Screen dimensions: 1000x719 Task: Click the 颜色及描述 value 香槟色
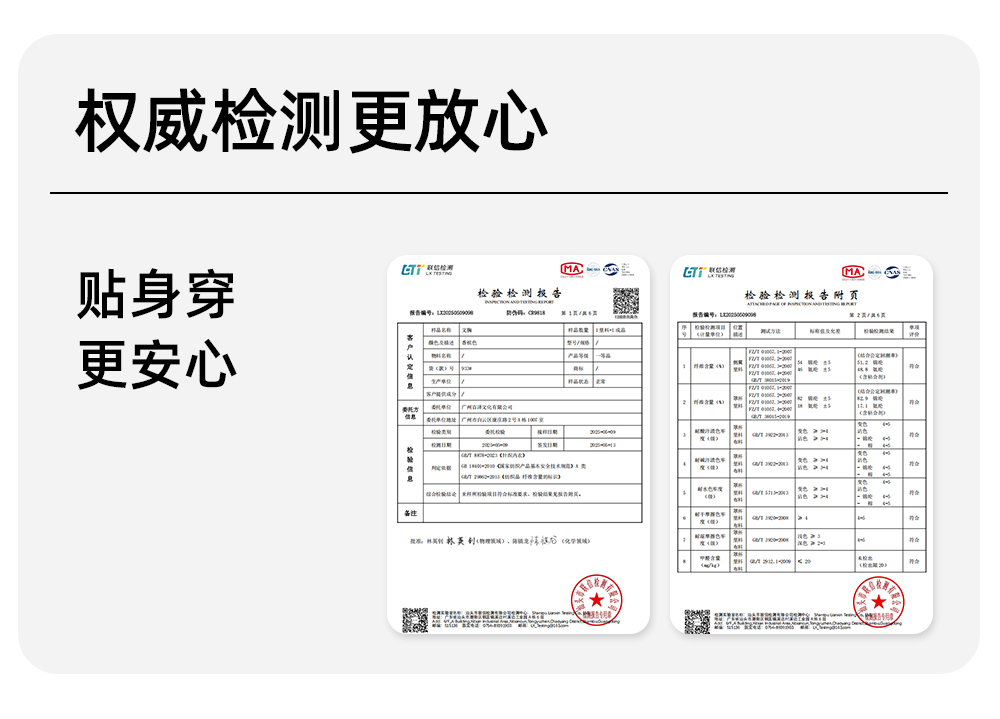[x=469, y=343]
